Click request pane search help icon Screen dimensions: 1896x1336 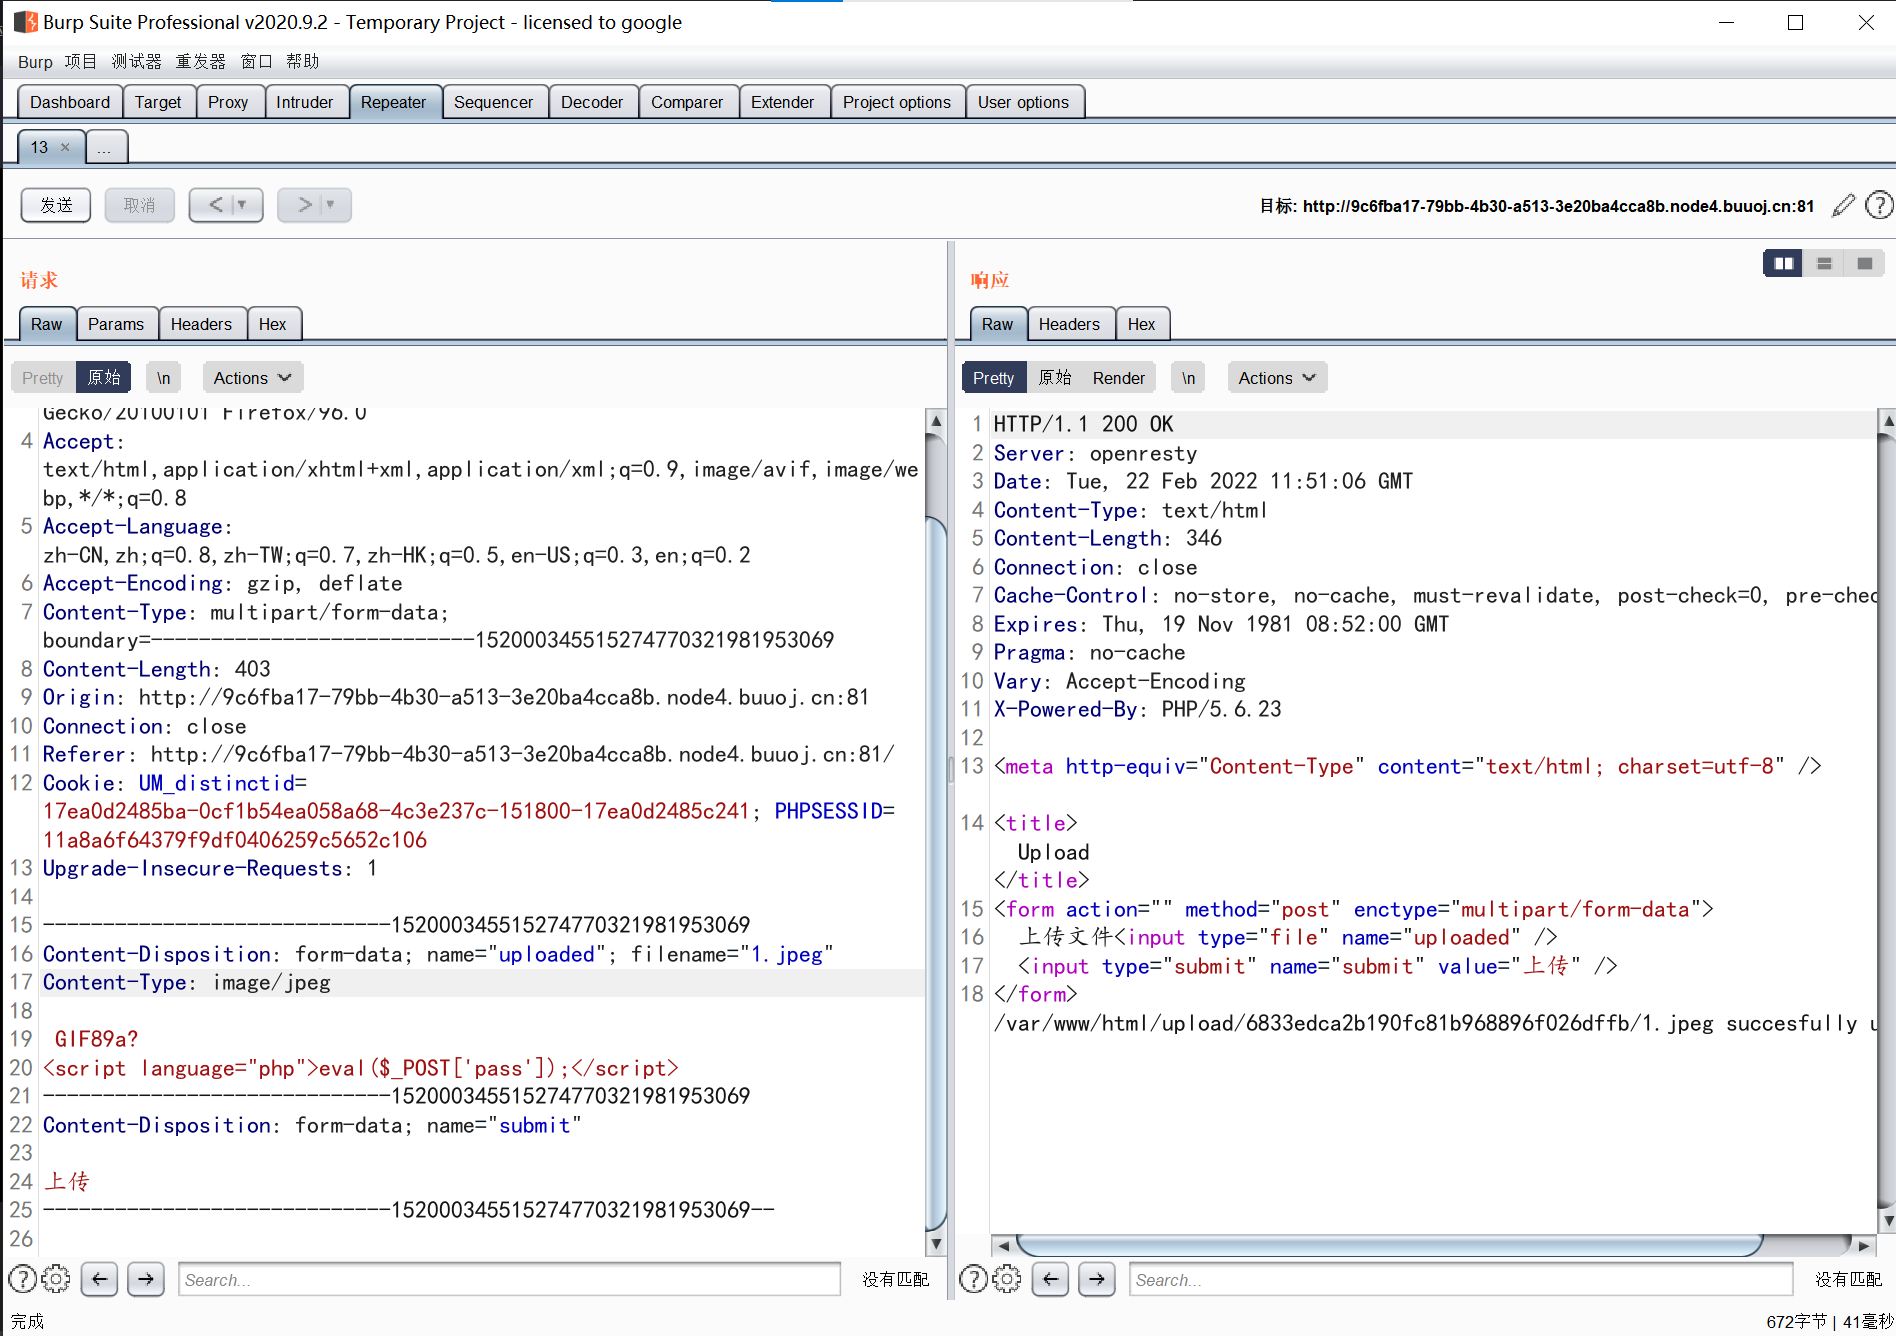(22, 1279)
